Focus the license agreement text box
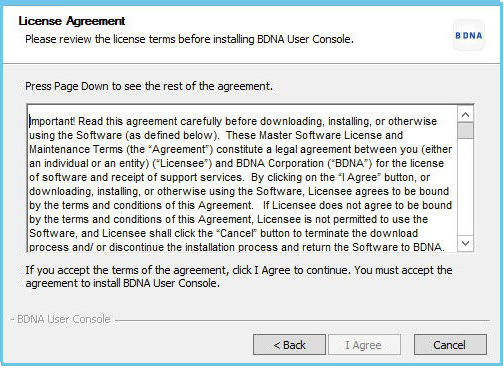The height and width of the screenshot is (368, 504). (243, 179)
